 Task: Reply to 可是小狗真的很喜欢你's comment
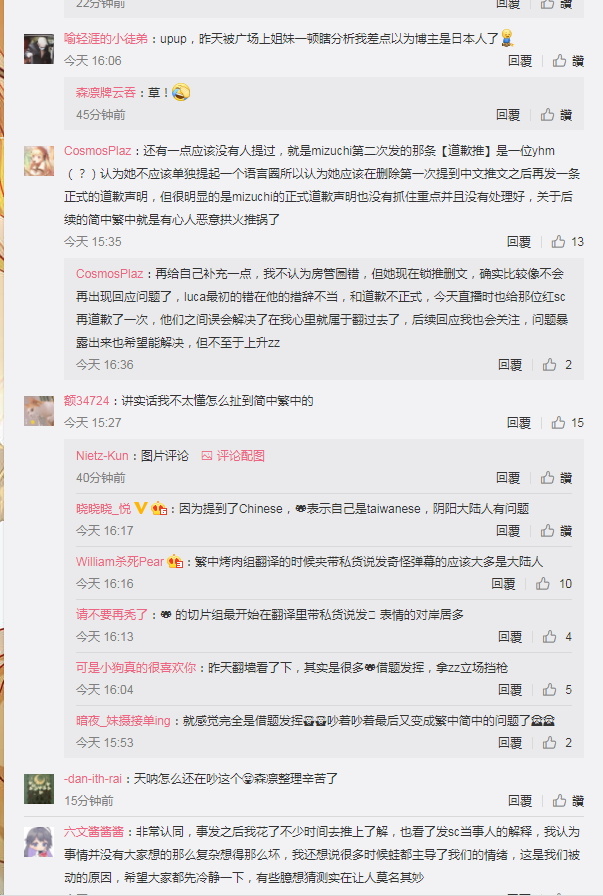(x=510, y=690)
